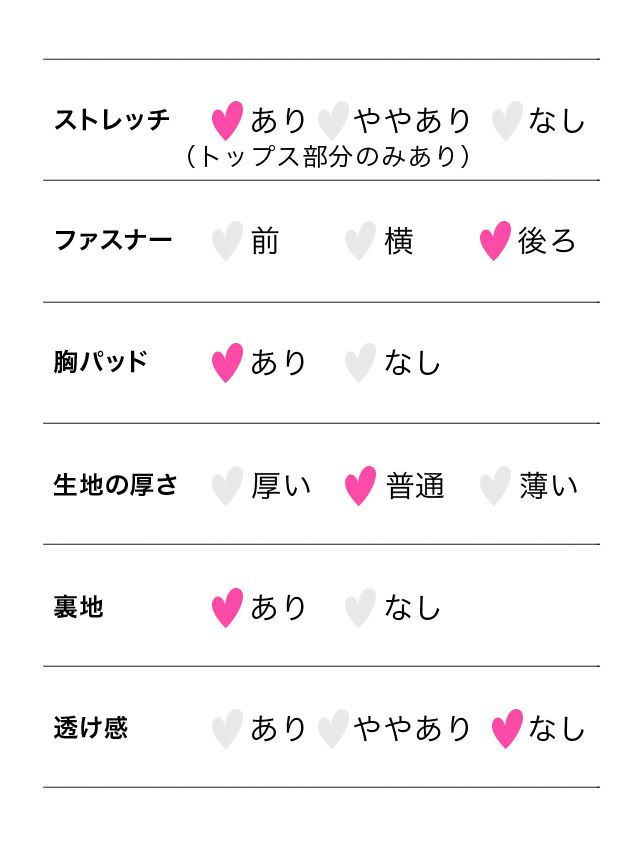Click the pink heart for 裏地 あり
Image resolution: width=640 pixels, height=854 pixels.
tap(227, 607)
